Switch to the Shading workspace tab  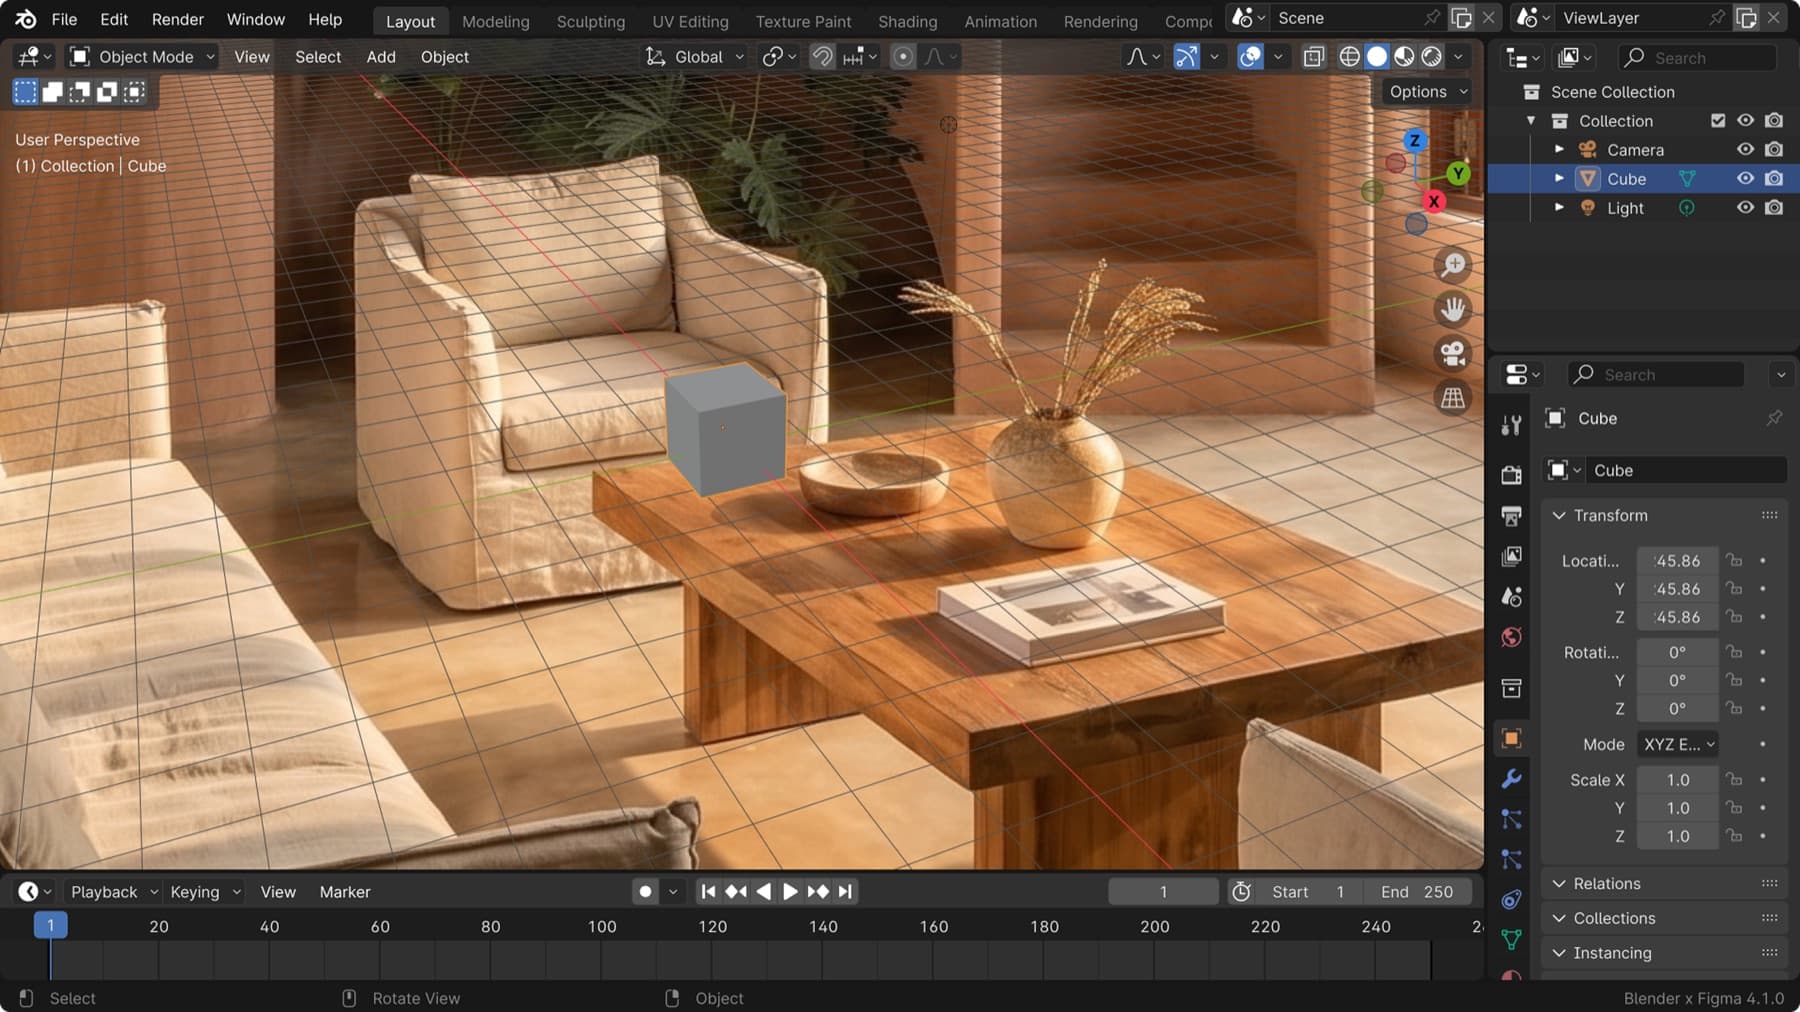click(x=907, y=21)
